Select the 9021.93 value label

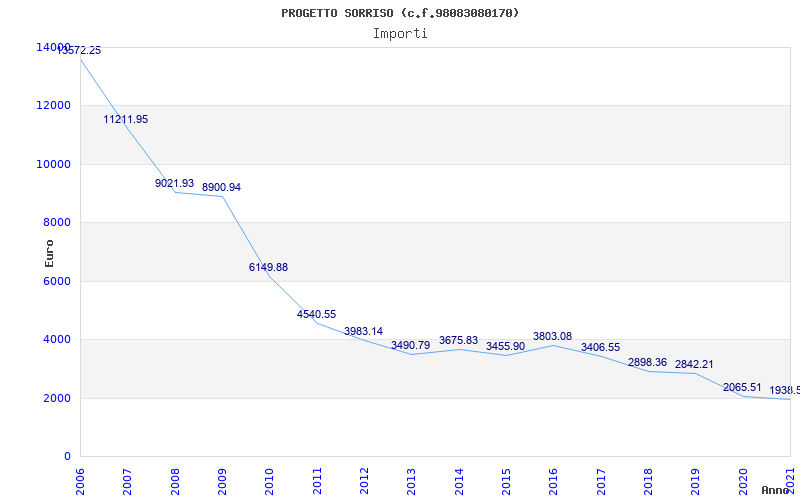coord(174,183)
